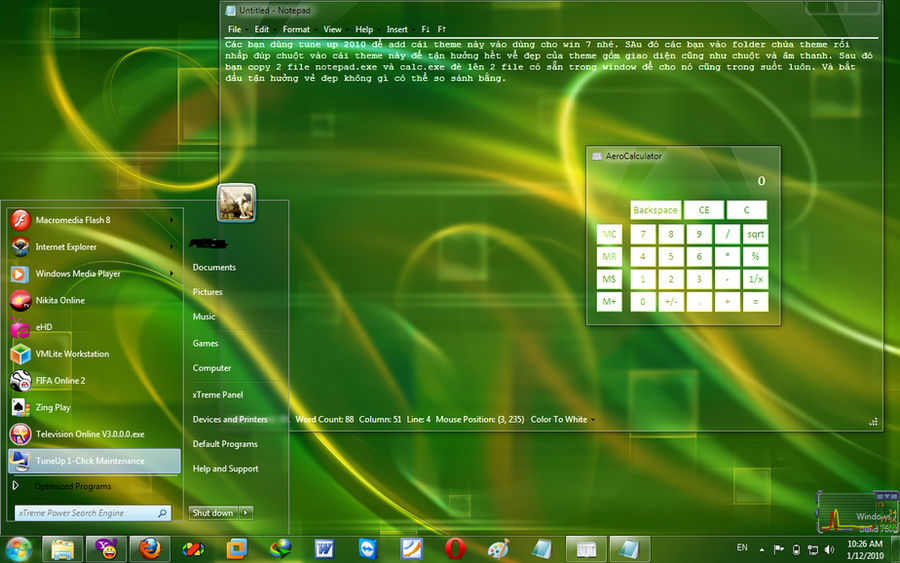Open Documents in Start menu

pyautogui.click(x=214, y=267)
